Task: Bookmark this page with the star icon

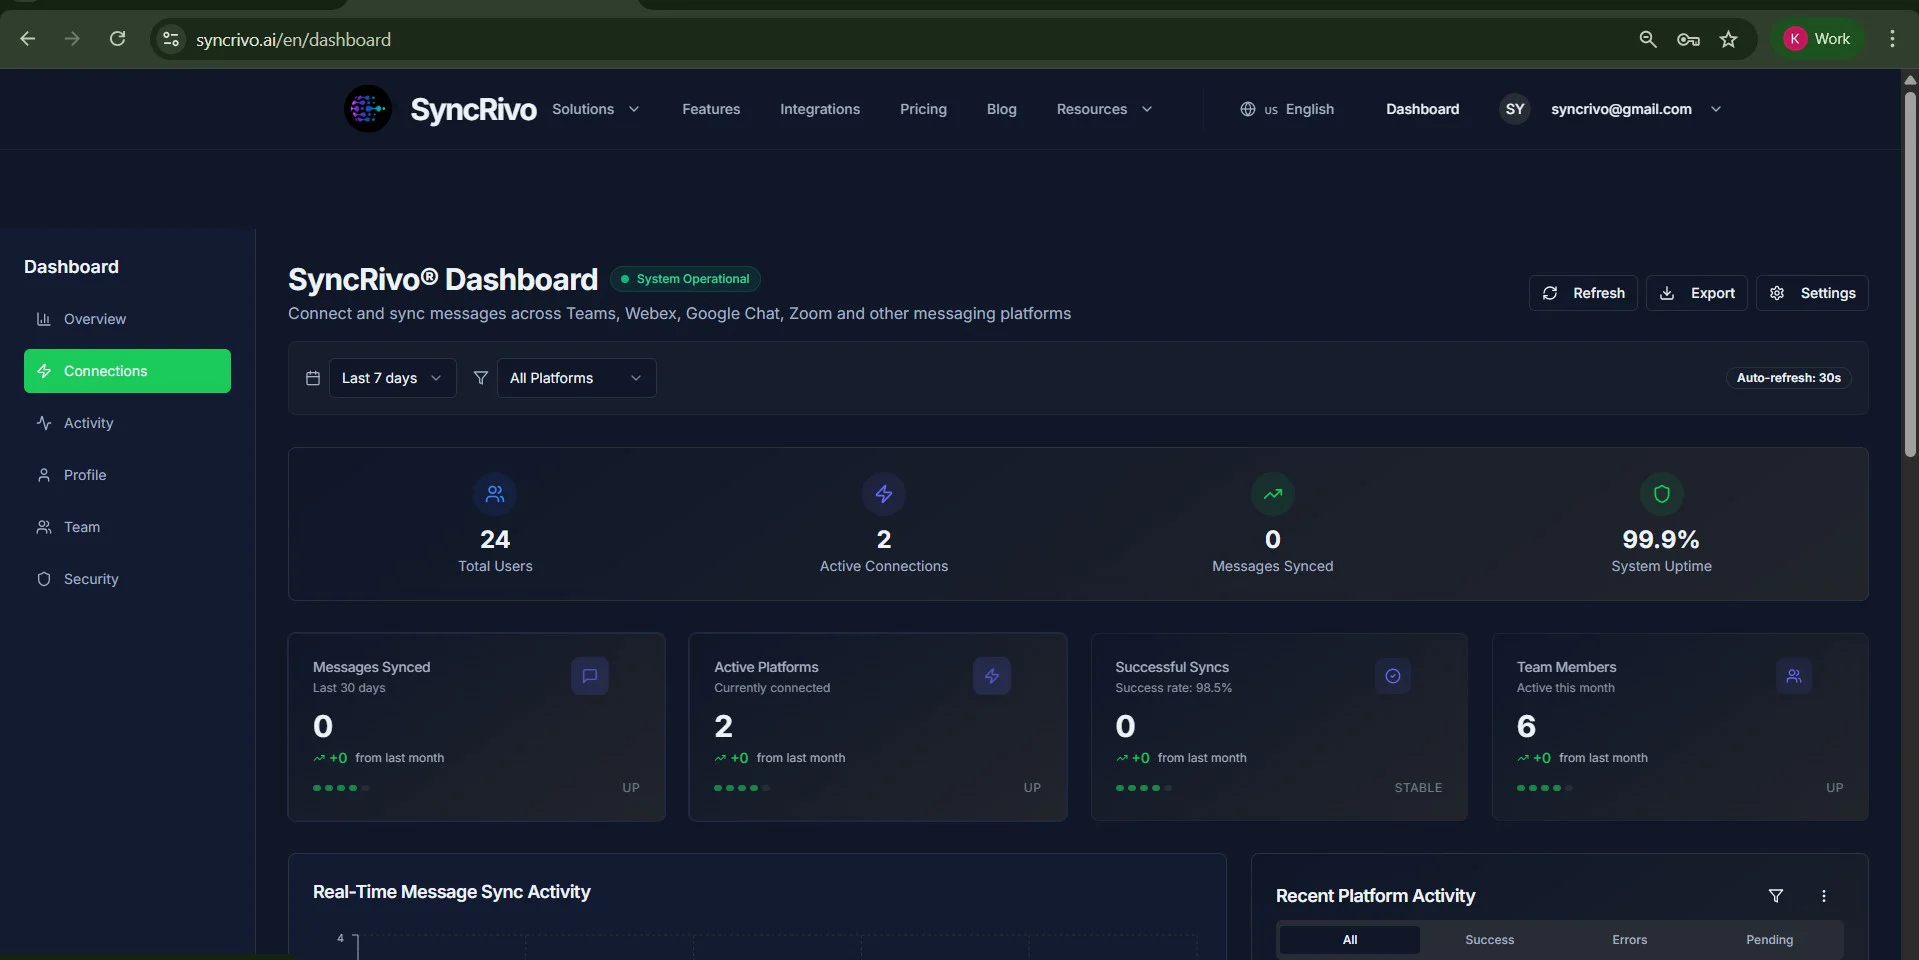Action: tap(1728, 39)
